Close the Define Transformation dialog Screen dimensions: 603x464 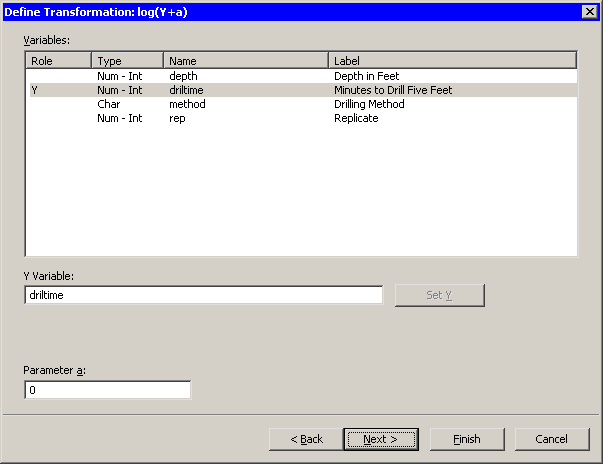(x=589, y=11)
